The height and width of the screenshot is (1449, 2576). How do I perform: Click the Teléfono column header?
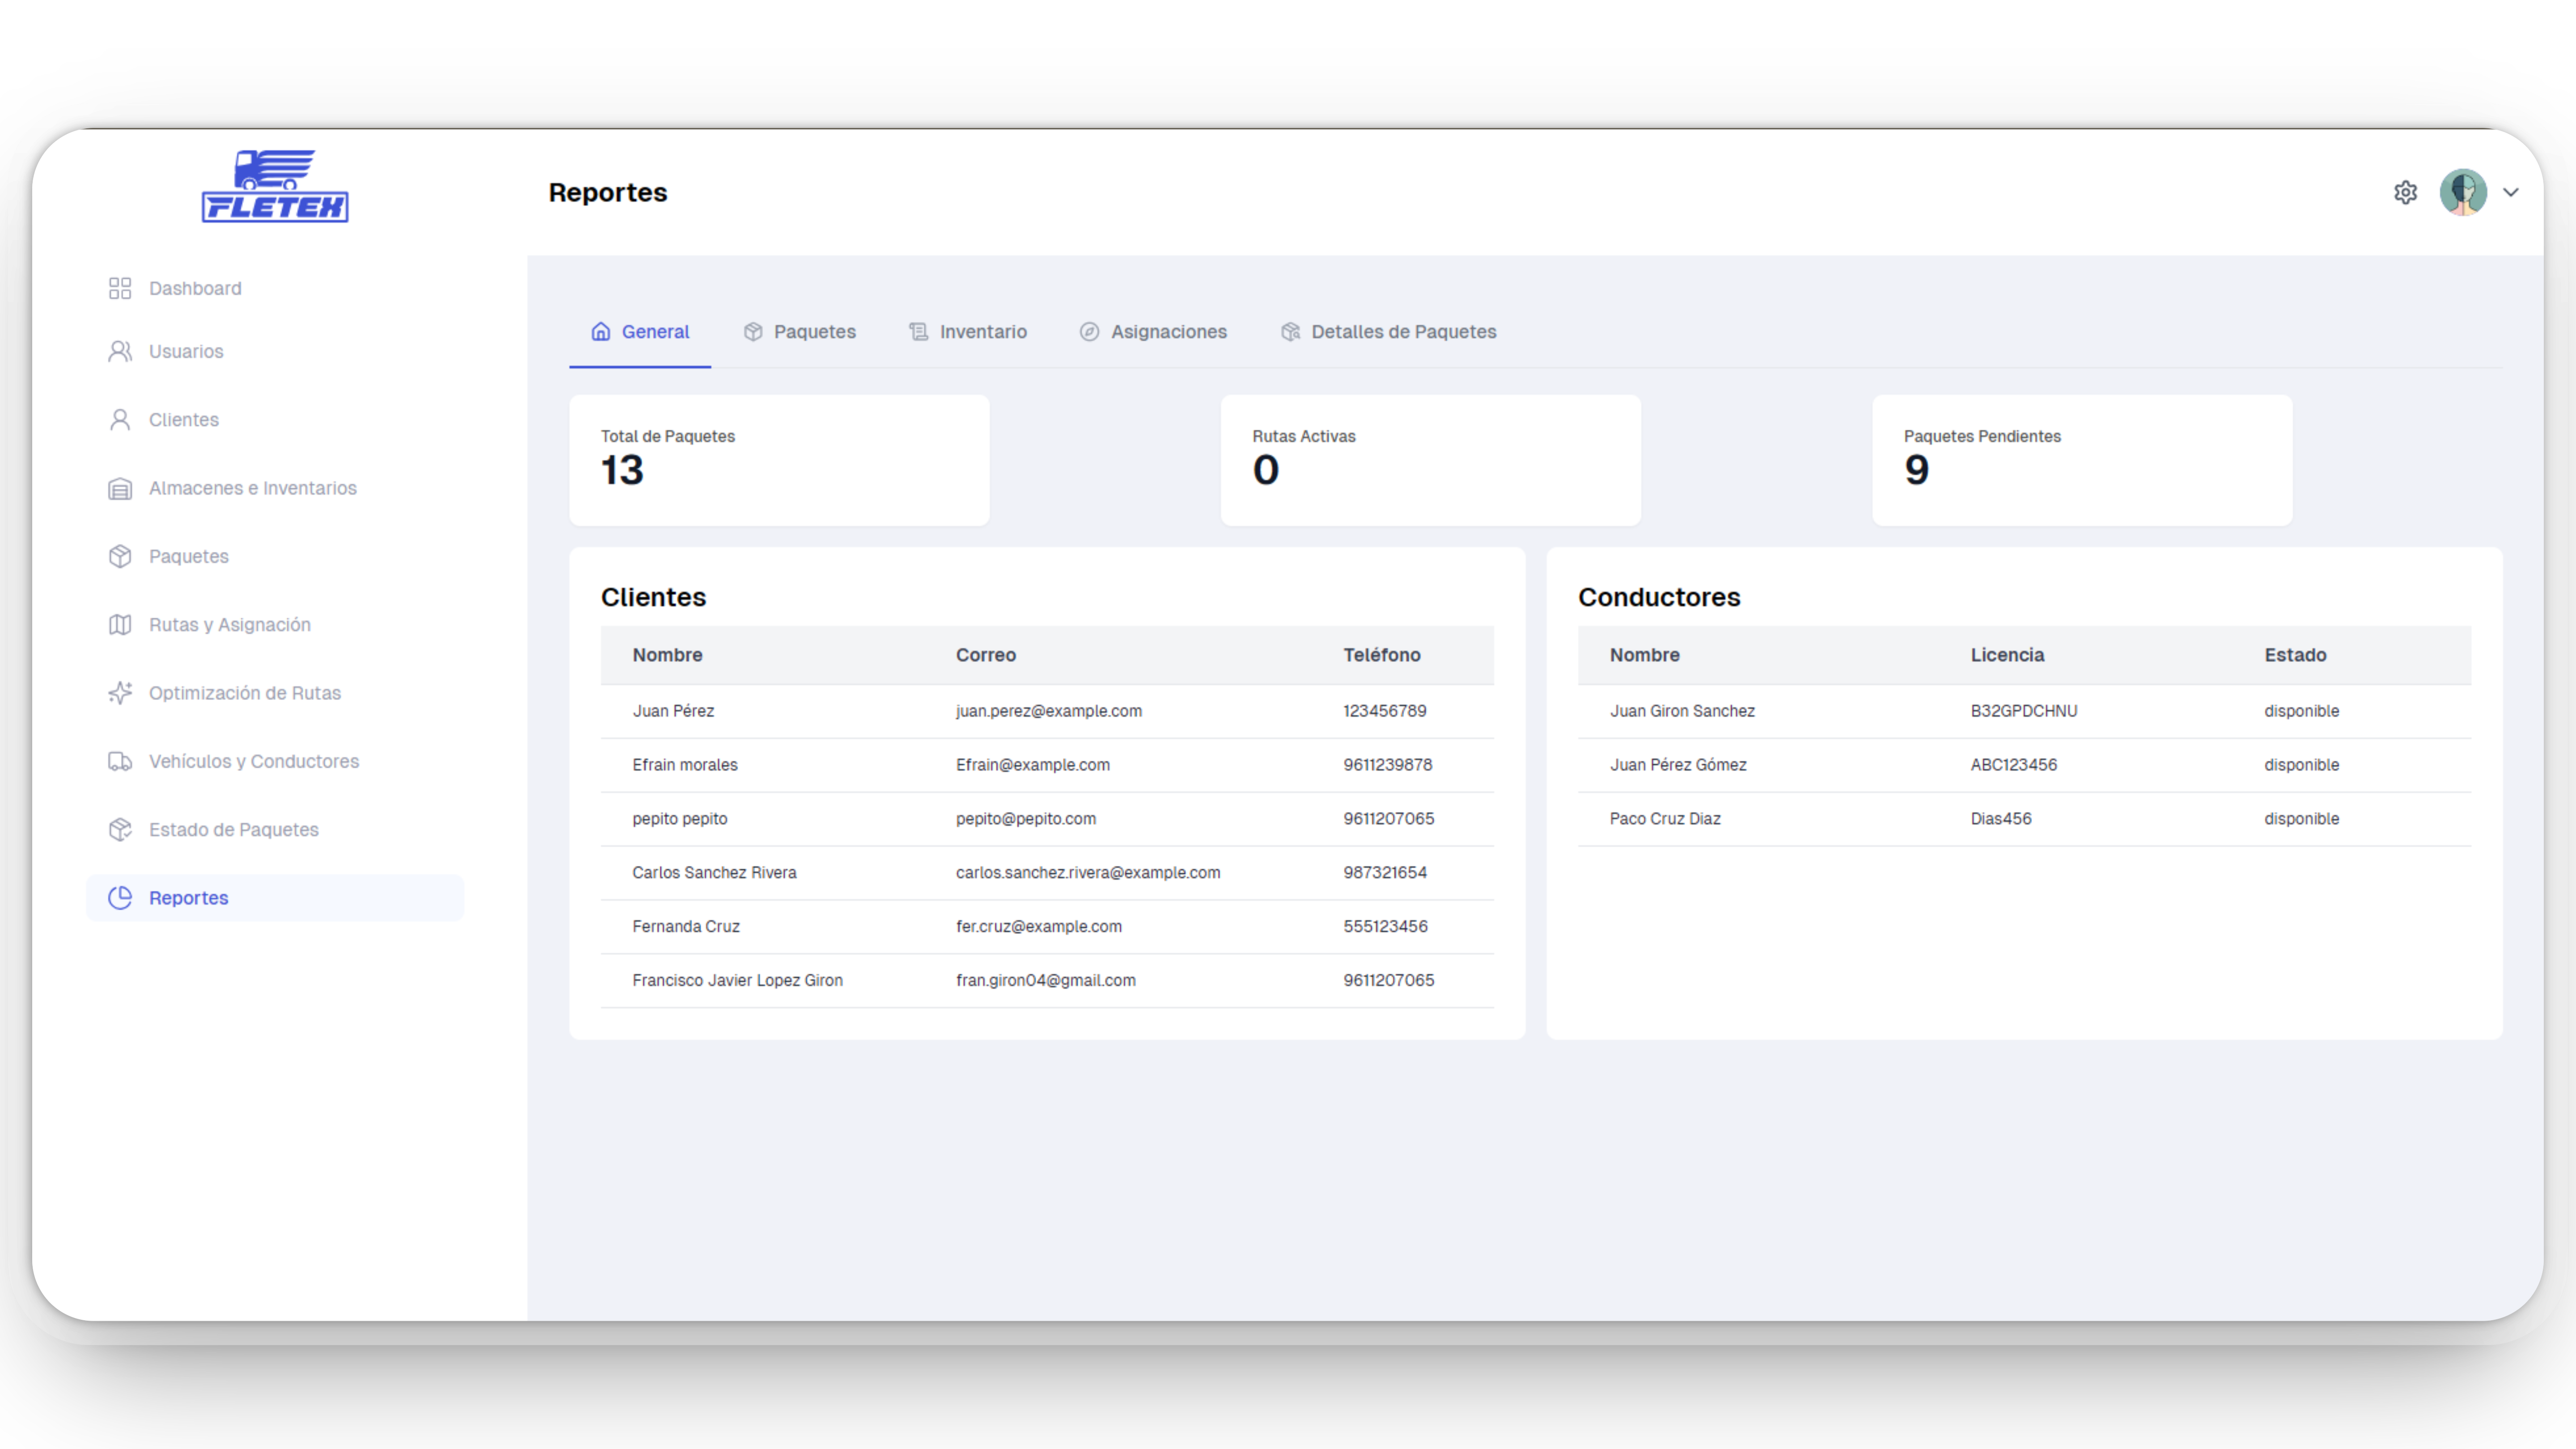click(1382, 655)
